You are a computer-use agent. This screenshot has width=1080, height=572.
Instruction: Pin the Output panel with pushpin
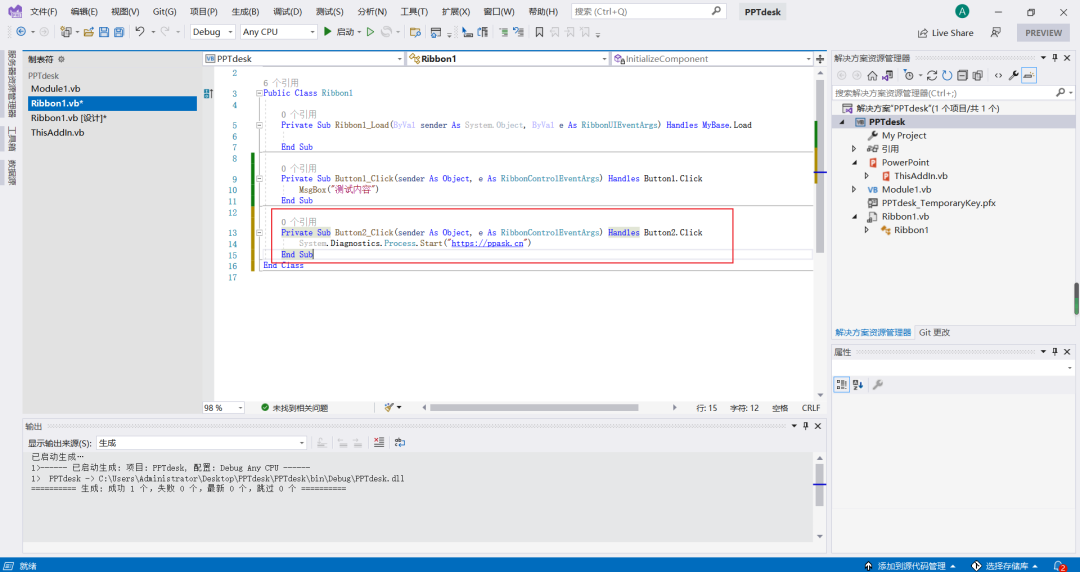click(x=806, y=426)
